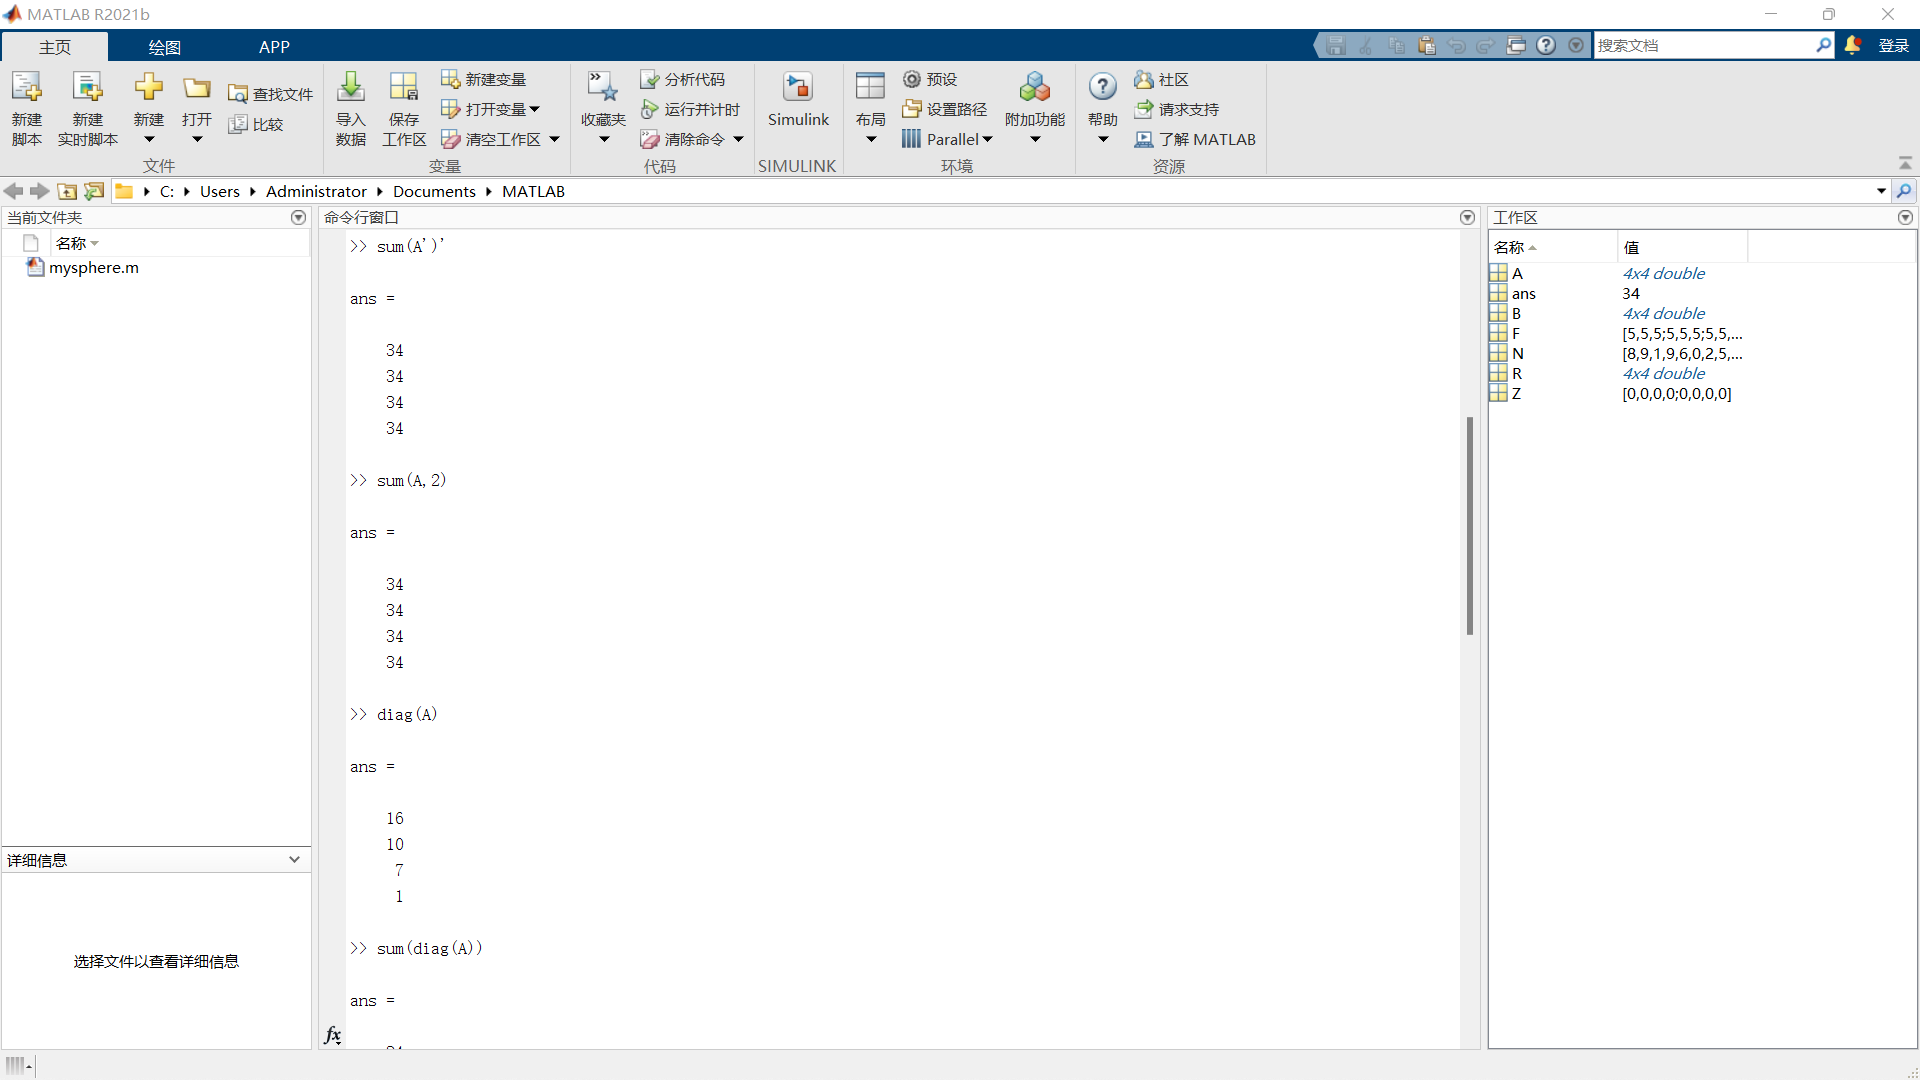
Task: Click the command window vertical scrollbar
Action: pyautogui.click(x=1469, y=526)
